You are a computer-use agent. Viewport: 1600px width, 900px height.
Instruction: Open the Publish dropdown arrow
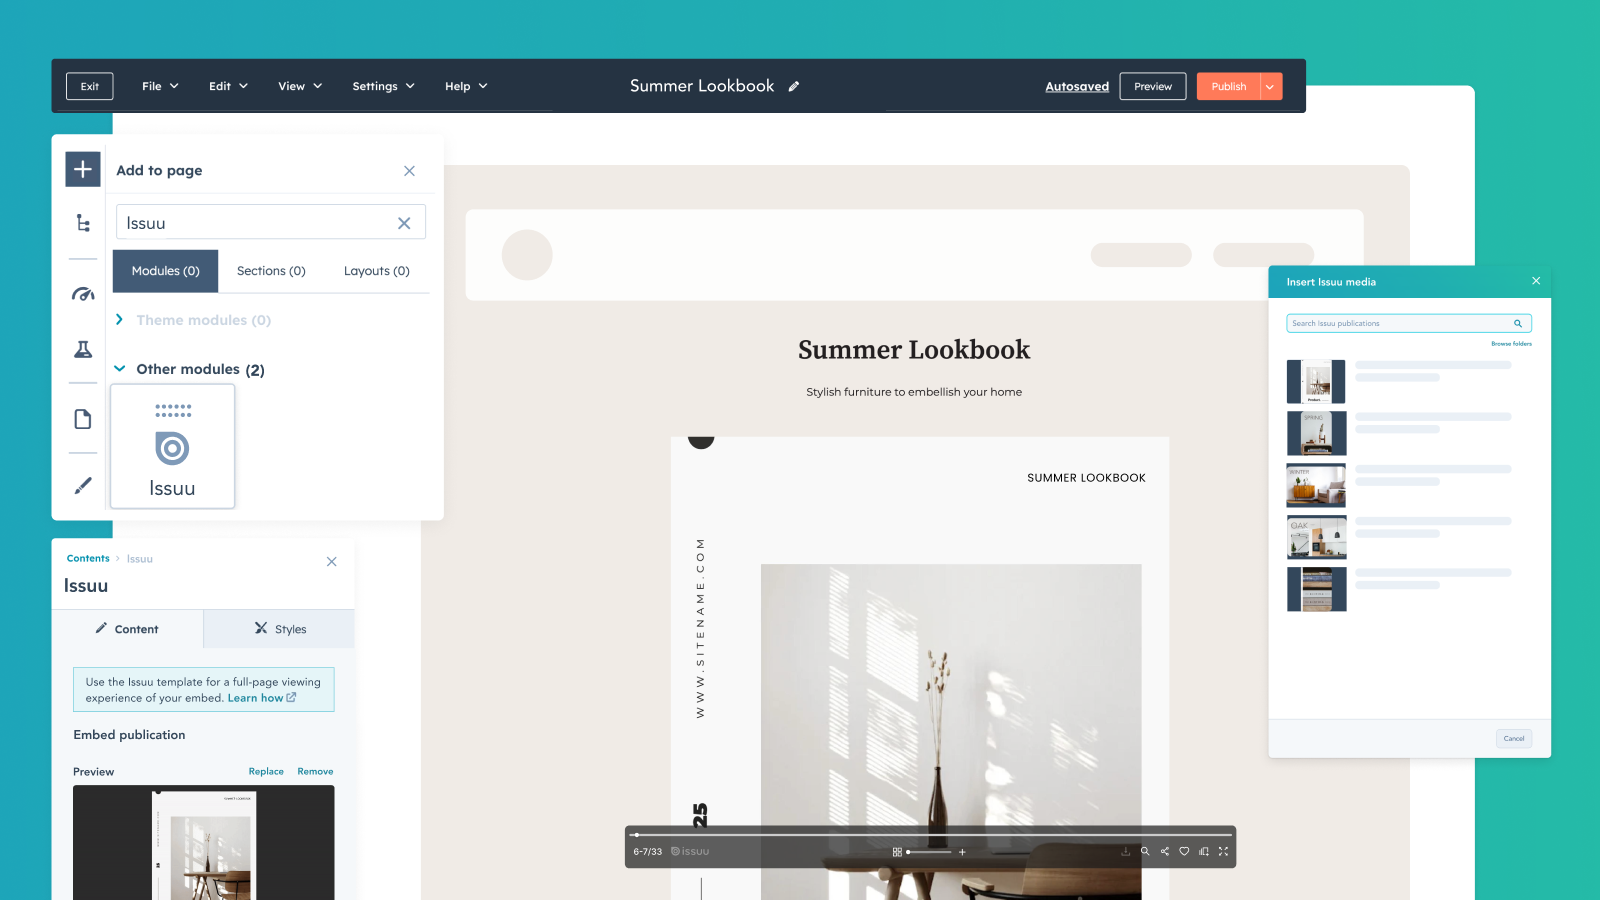(1270, 87)
